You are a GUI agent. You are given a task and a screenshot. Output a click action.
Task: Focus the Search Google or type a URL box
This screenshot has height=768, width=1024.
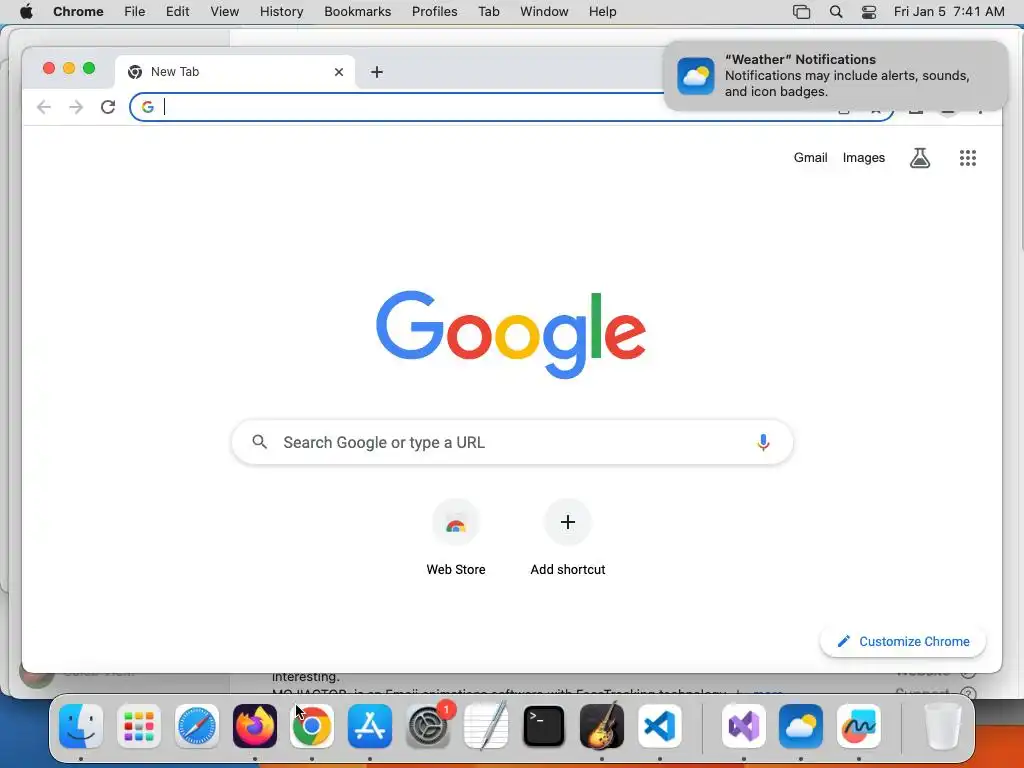point(512,442)
